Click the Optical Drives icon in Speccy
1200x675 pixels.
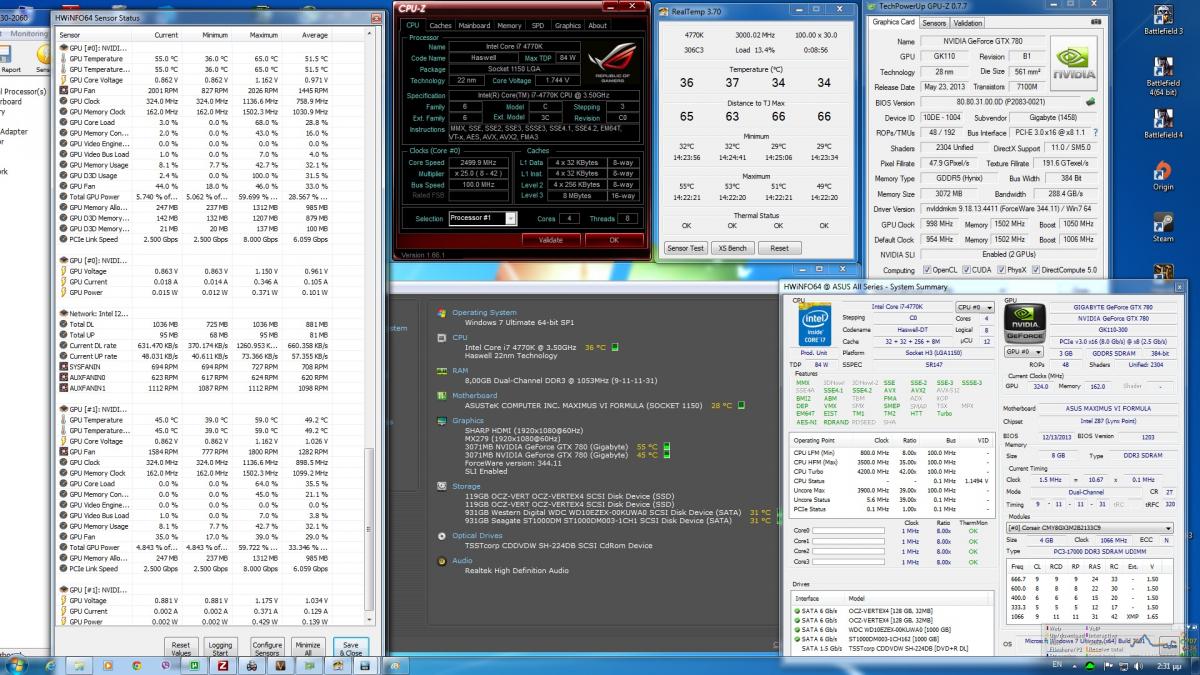click(x=442, y=536)
